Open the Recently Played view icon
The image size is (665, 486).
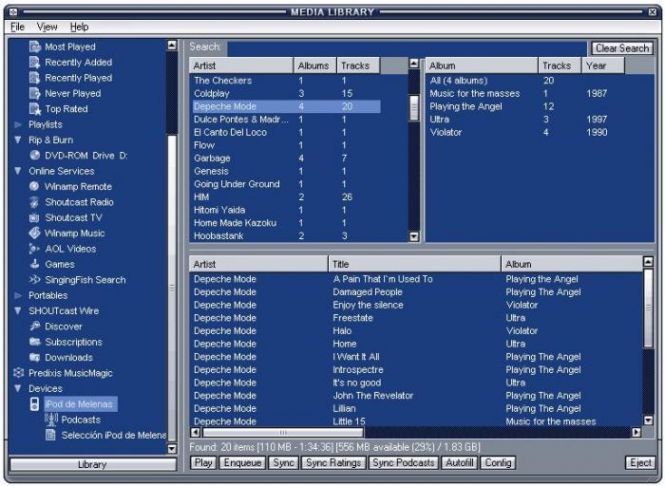[x=35, y=78]
